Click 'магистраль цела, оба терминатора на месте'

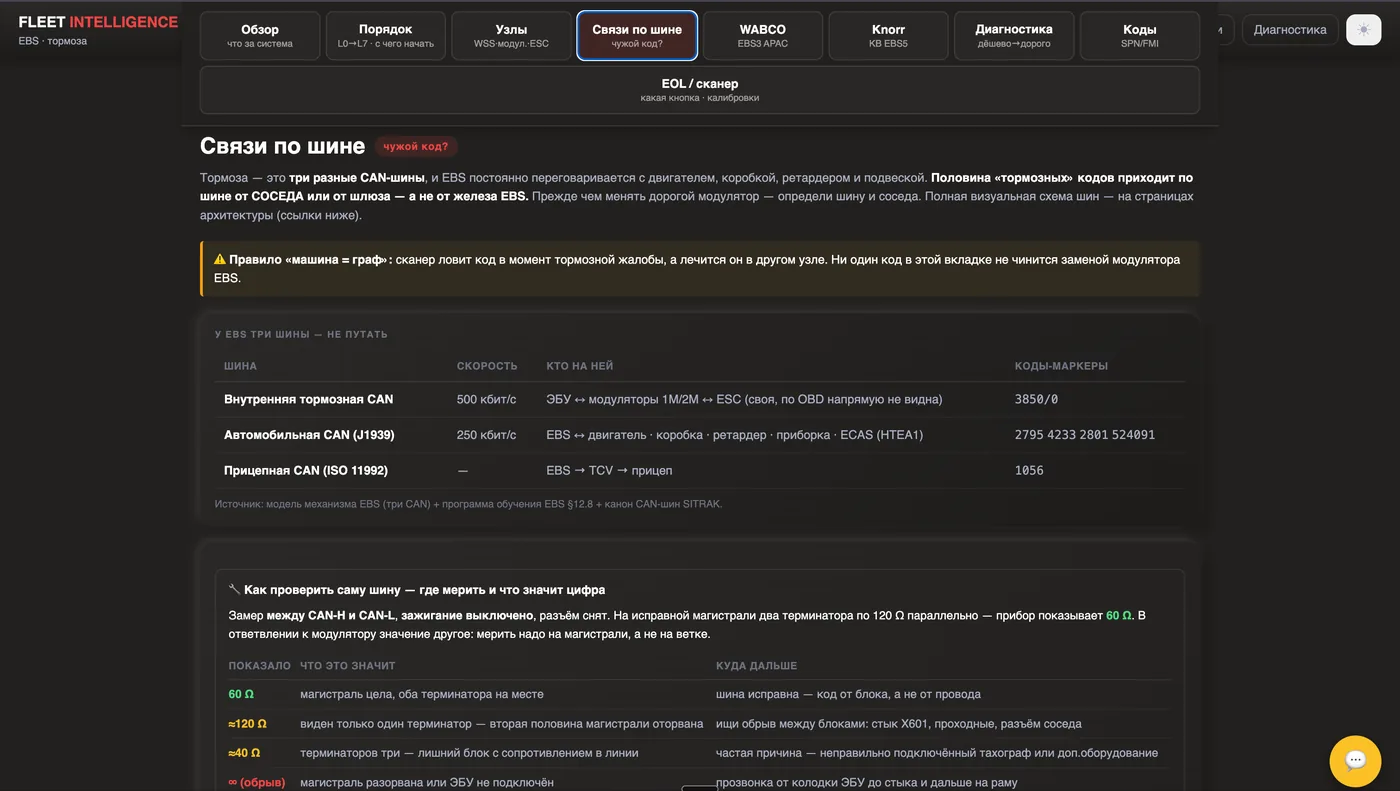coord(422,694)
